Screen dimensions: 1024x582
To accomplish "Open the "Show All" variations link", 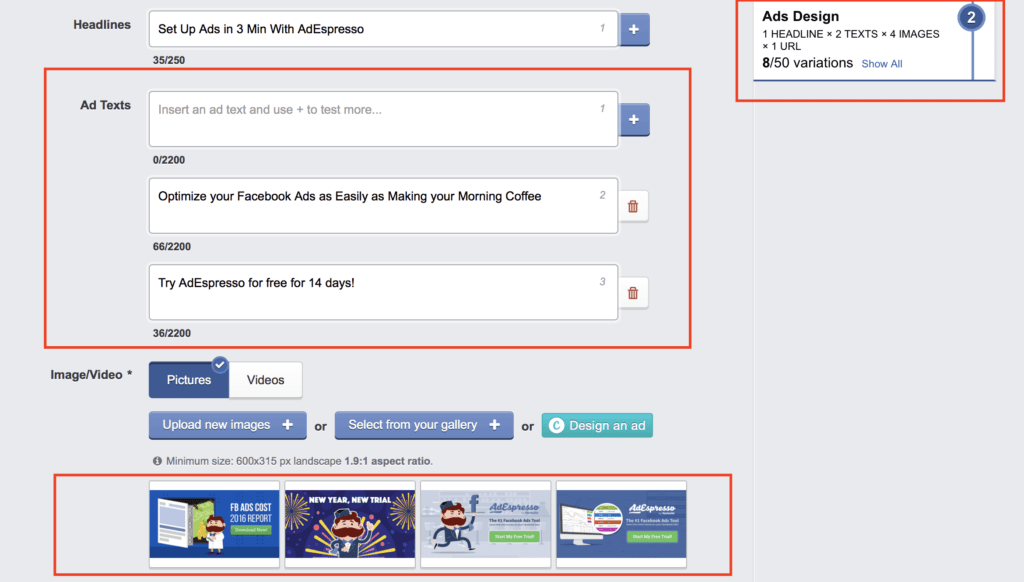I will point(881,63).
